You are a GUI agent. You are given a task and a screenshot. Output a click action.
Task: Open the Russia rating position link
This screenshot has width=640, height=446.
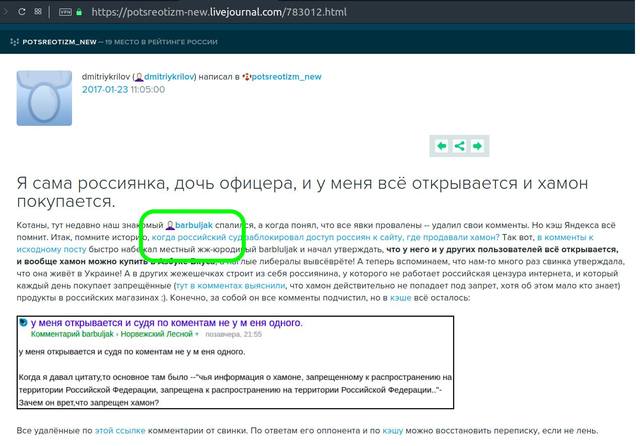pyautogui.click(x=161, y=42)
